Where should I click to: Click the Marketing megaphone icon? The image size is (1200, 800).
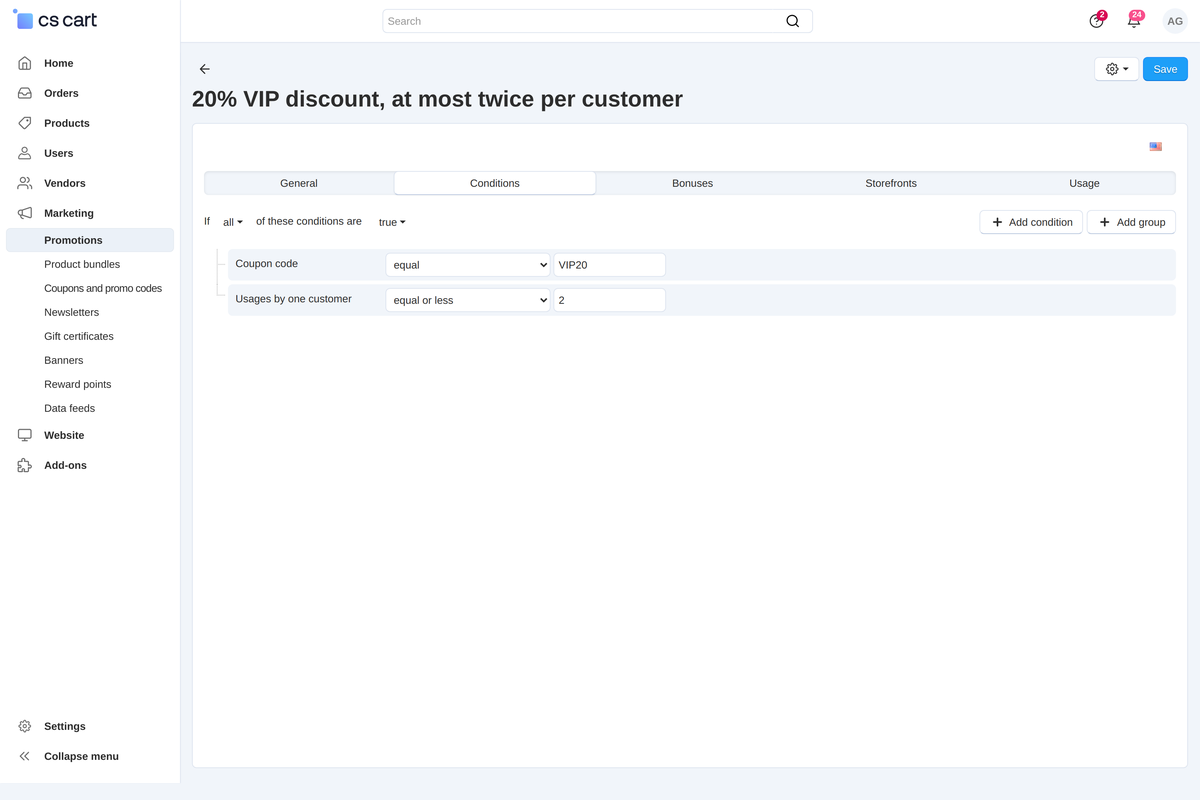pos(25,213)
